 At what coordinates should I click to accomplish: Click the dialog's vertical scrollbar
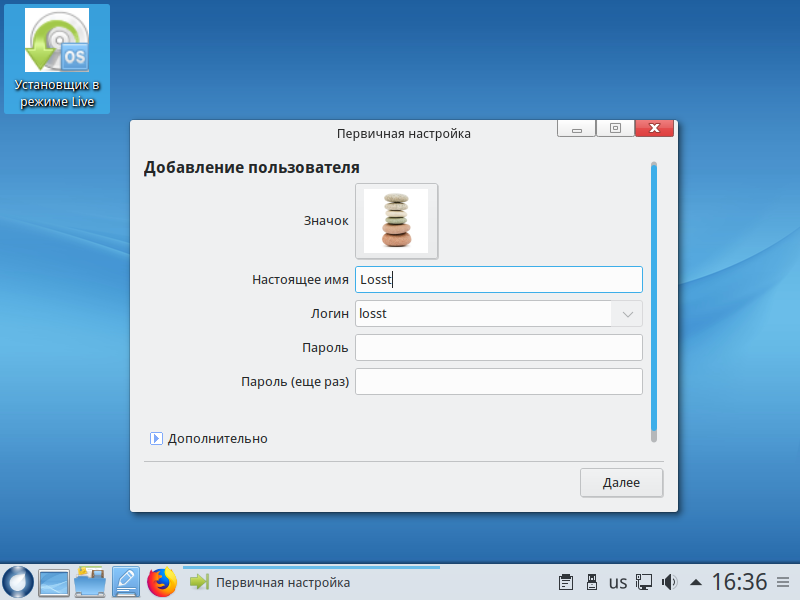(654, 300)
